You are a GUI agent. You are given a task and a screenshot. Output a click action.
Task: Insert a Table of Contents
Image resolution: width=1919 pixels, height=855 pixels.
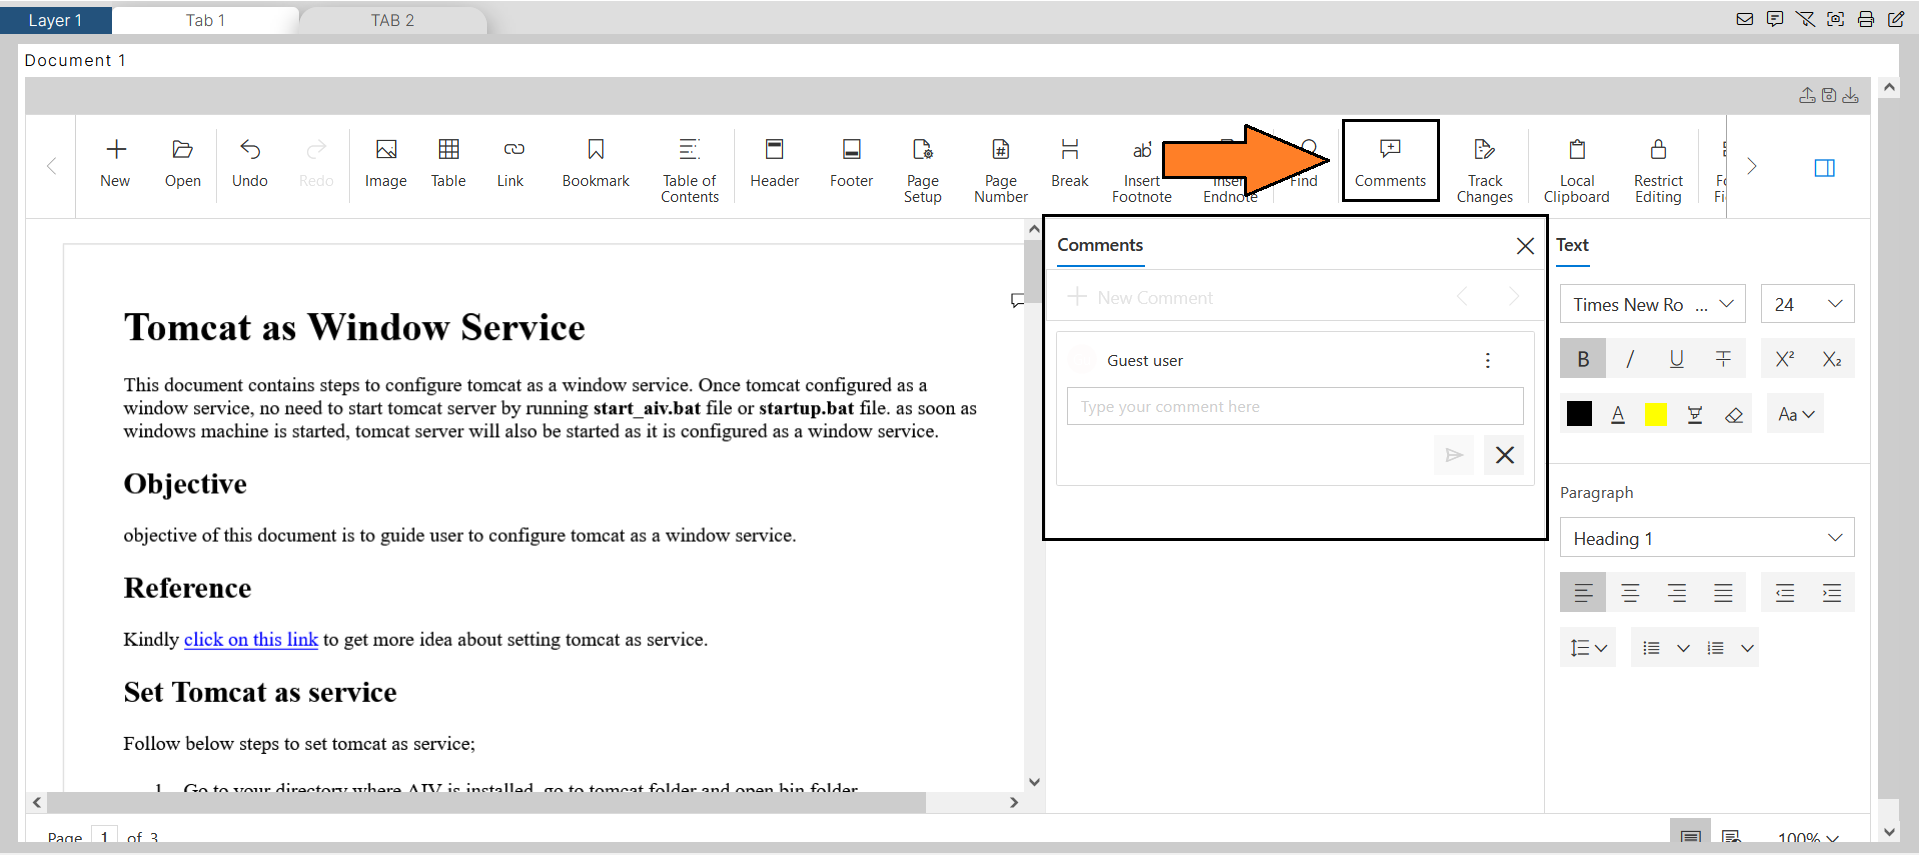690,170
